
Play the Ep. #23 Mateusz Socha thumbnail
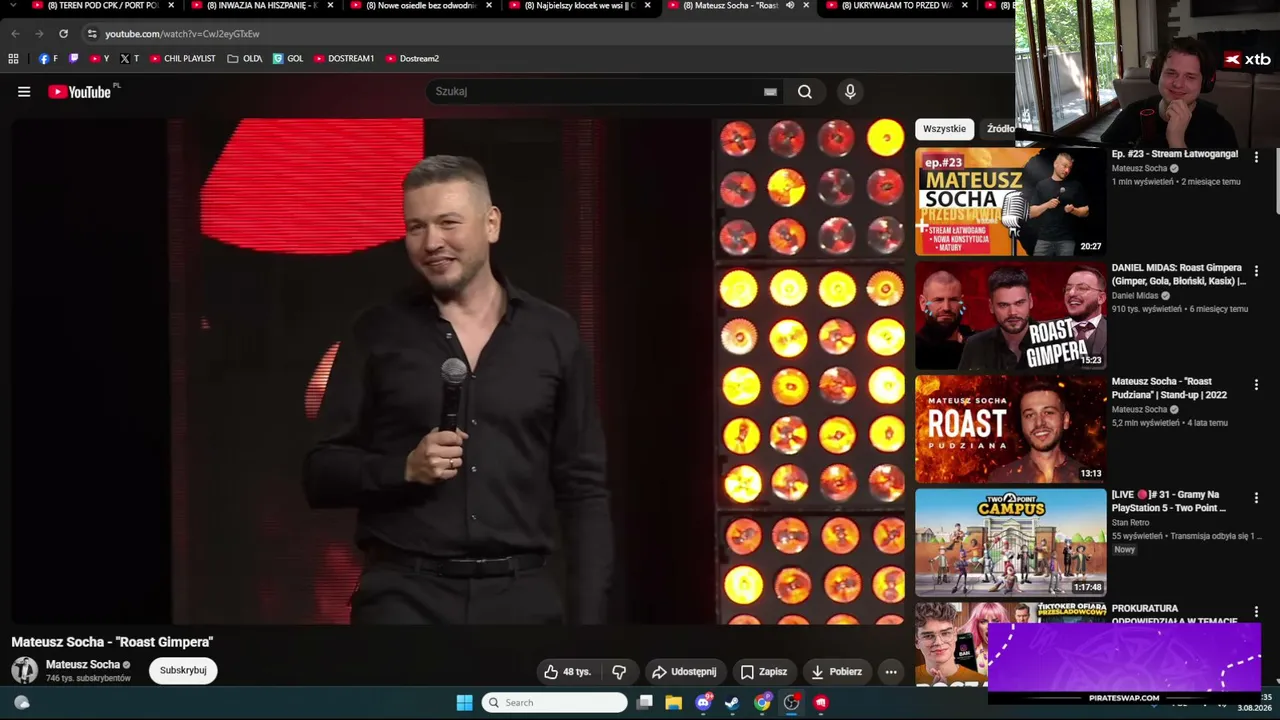pyautogui.click(x=1010, y=202)
